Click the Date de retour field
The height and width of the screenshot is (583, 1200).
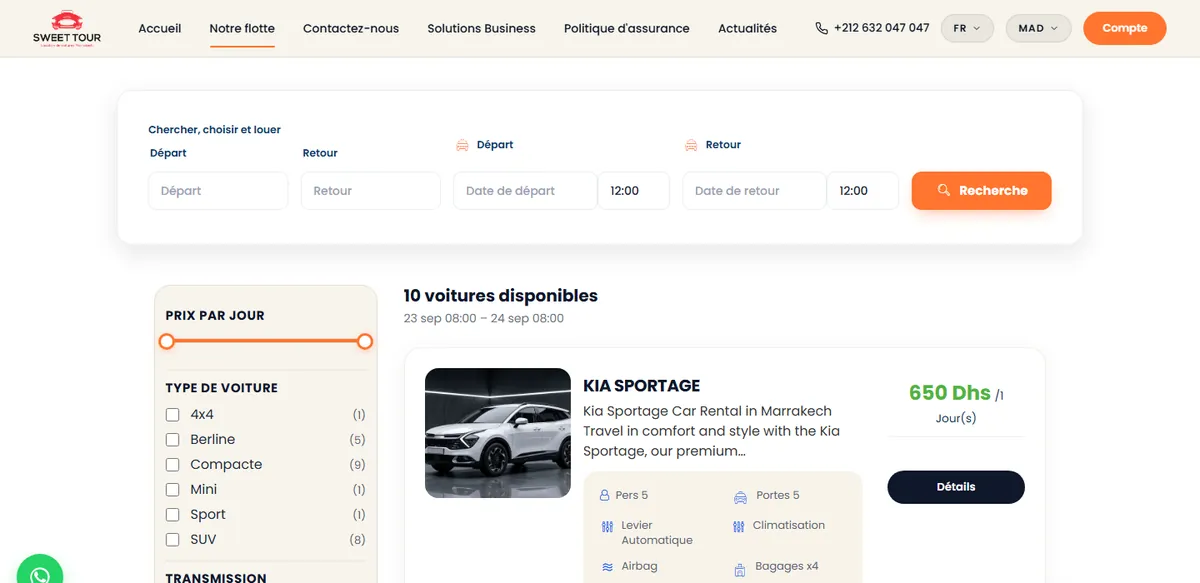click(x=754, y=191)
